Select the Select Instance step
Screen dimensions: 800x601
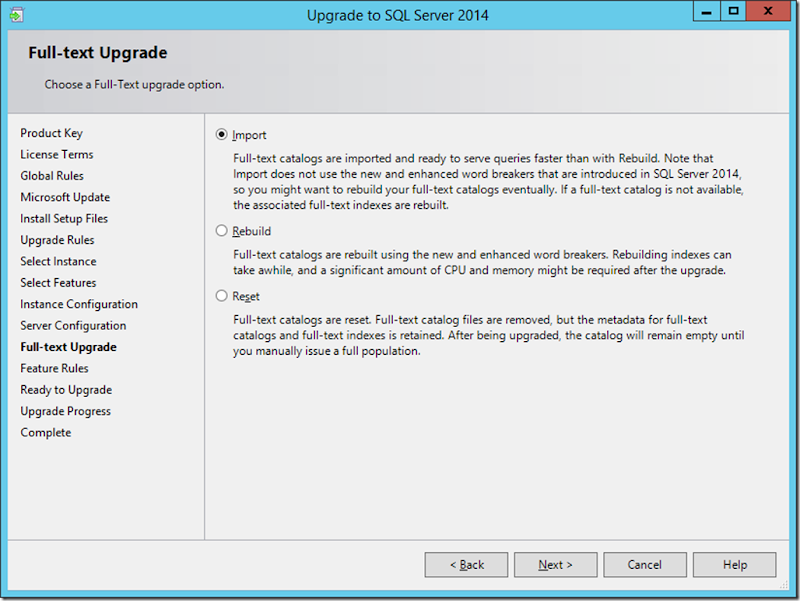click(x=58, y=261)
